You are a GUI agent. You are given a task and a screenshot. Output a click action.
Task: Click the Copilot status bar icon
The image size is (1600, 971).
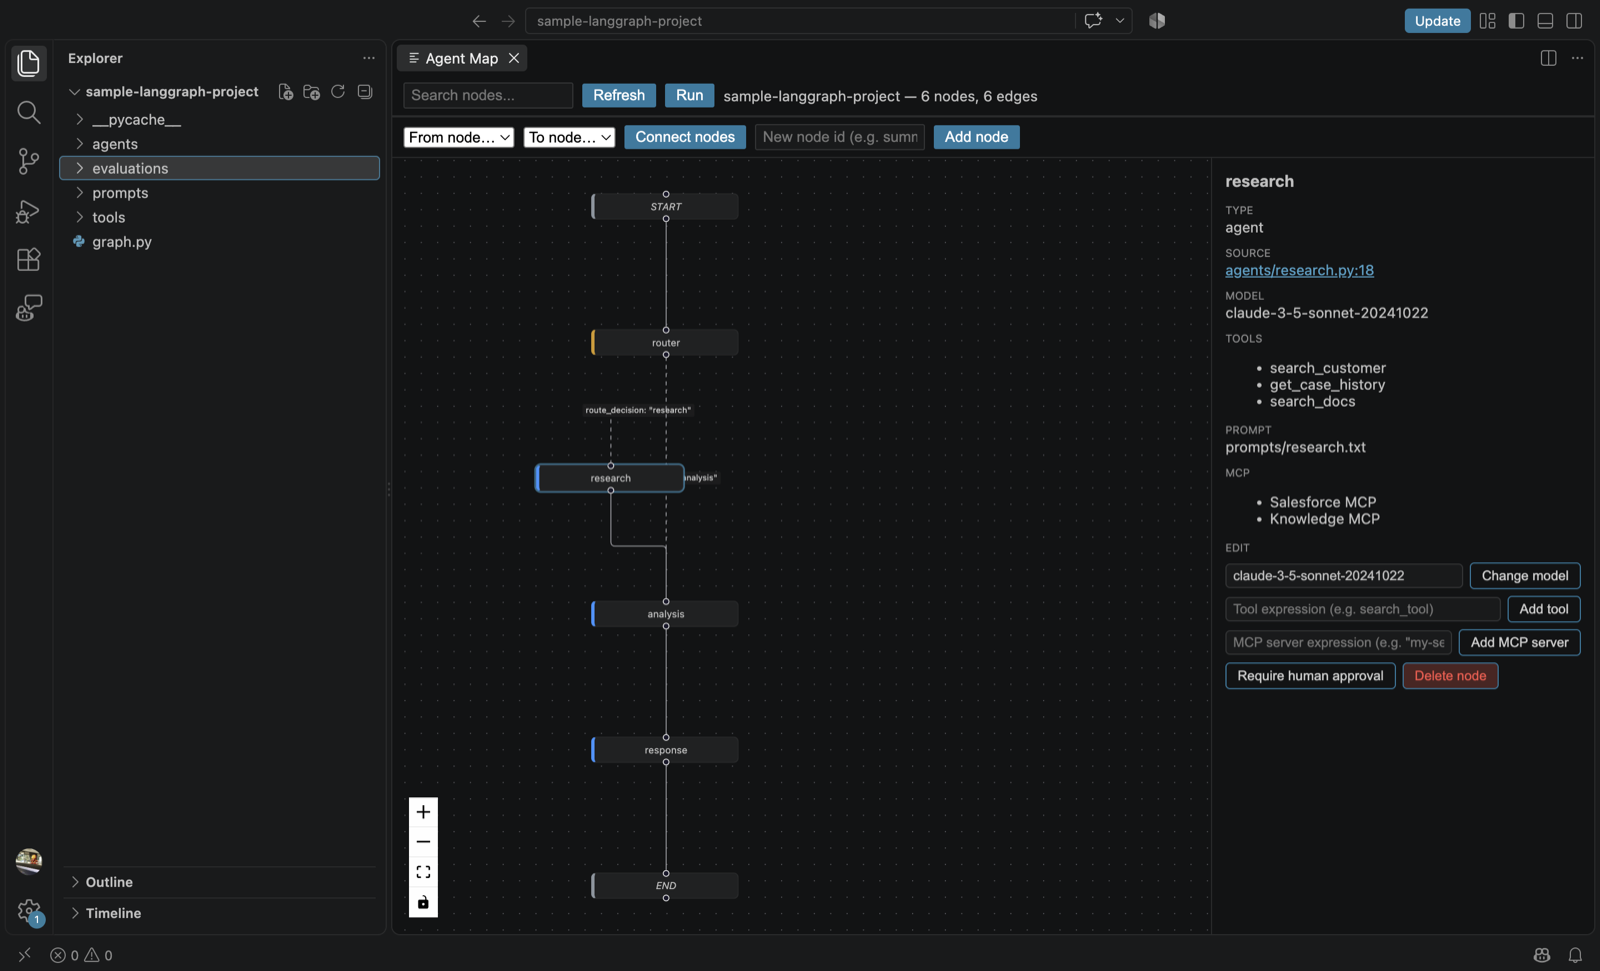point(1542,955)
